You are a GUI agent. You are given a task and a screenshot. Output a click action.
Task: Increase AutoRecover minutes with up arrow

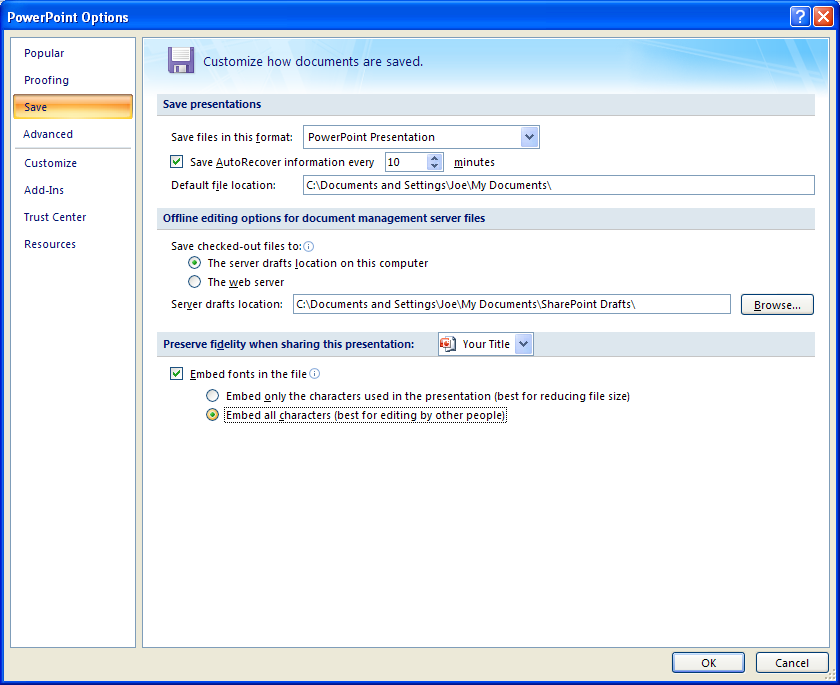(x=434, y=158)
